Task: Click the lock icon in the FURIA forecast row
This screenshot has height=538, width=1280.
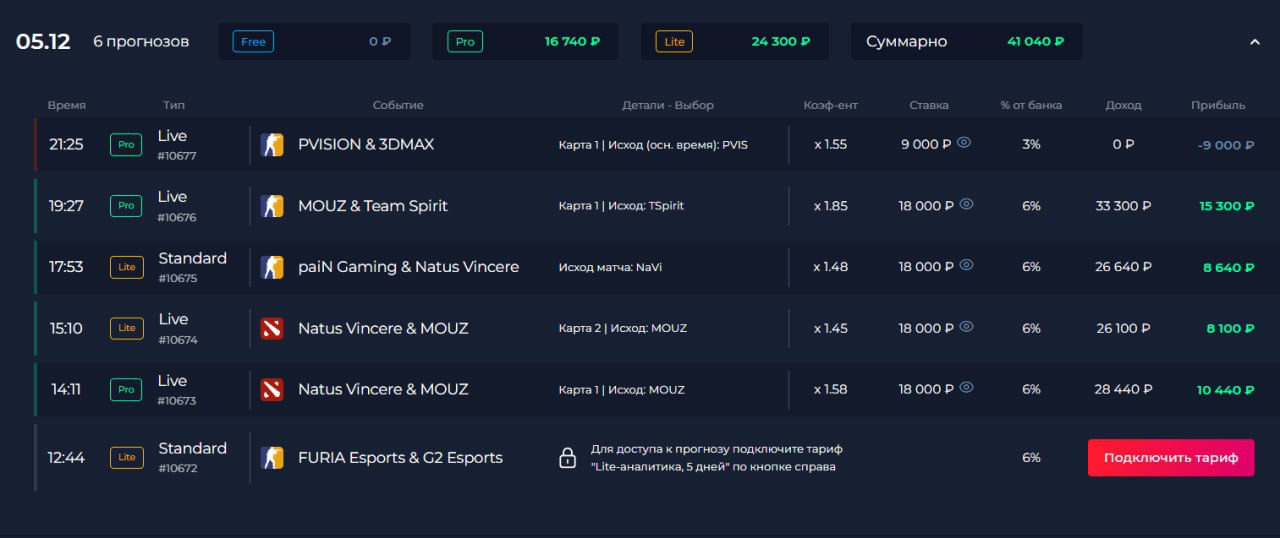Action: 567,458
